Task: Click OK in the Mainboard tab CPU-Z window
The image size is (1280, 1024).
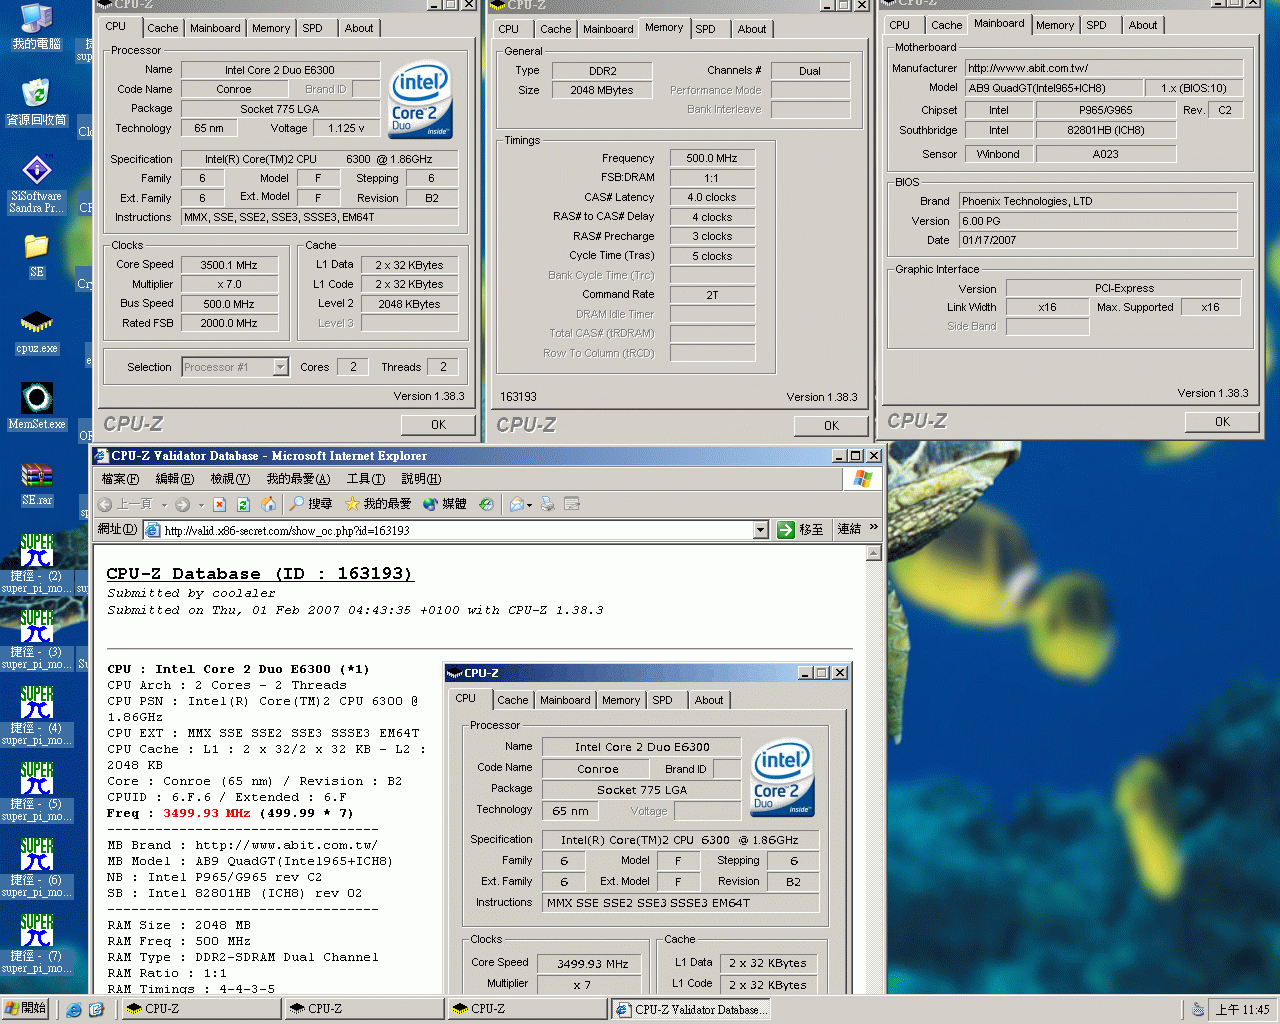Action: [1222, 422]
